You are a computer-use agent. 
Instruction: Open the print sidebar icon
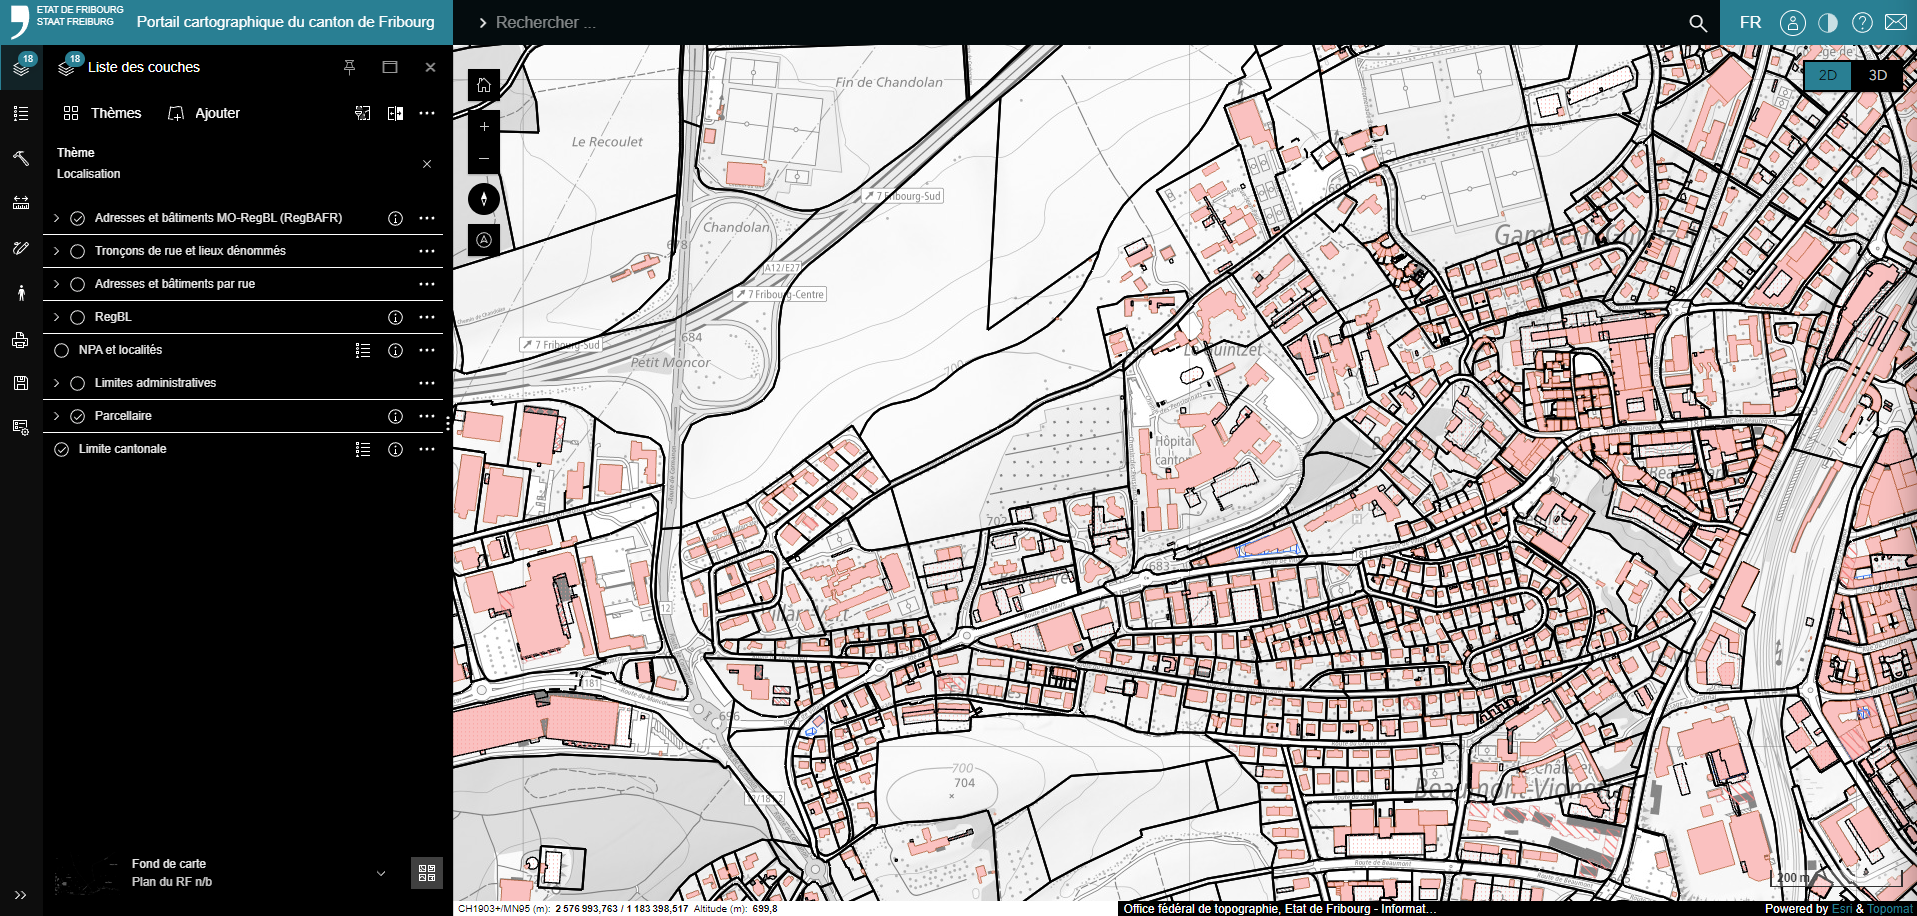21,340
